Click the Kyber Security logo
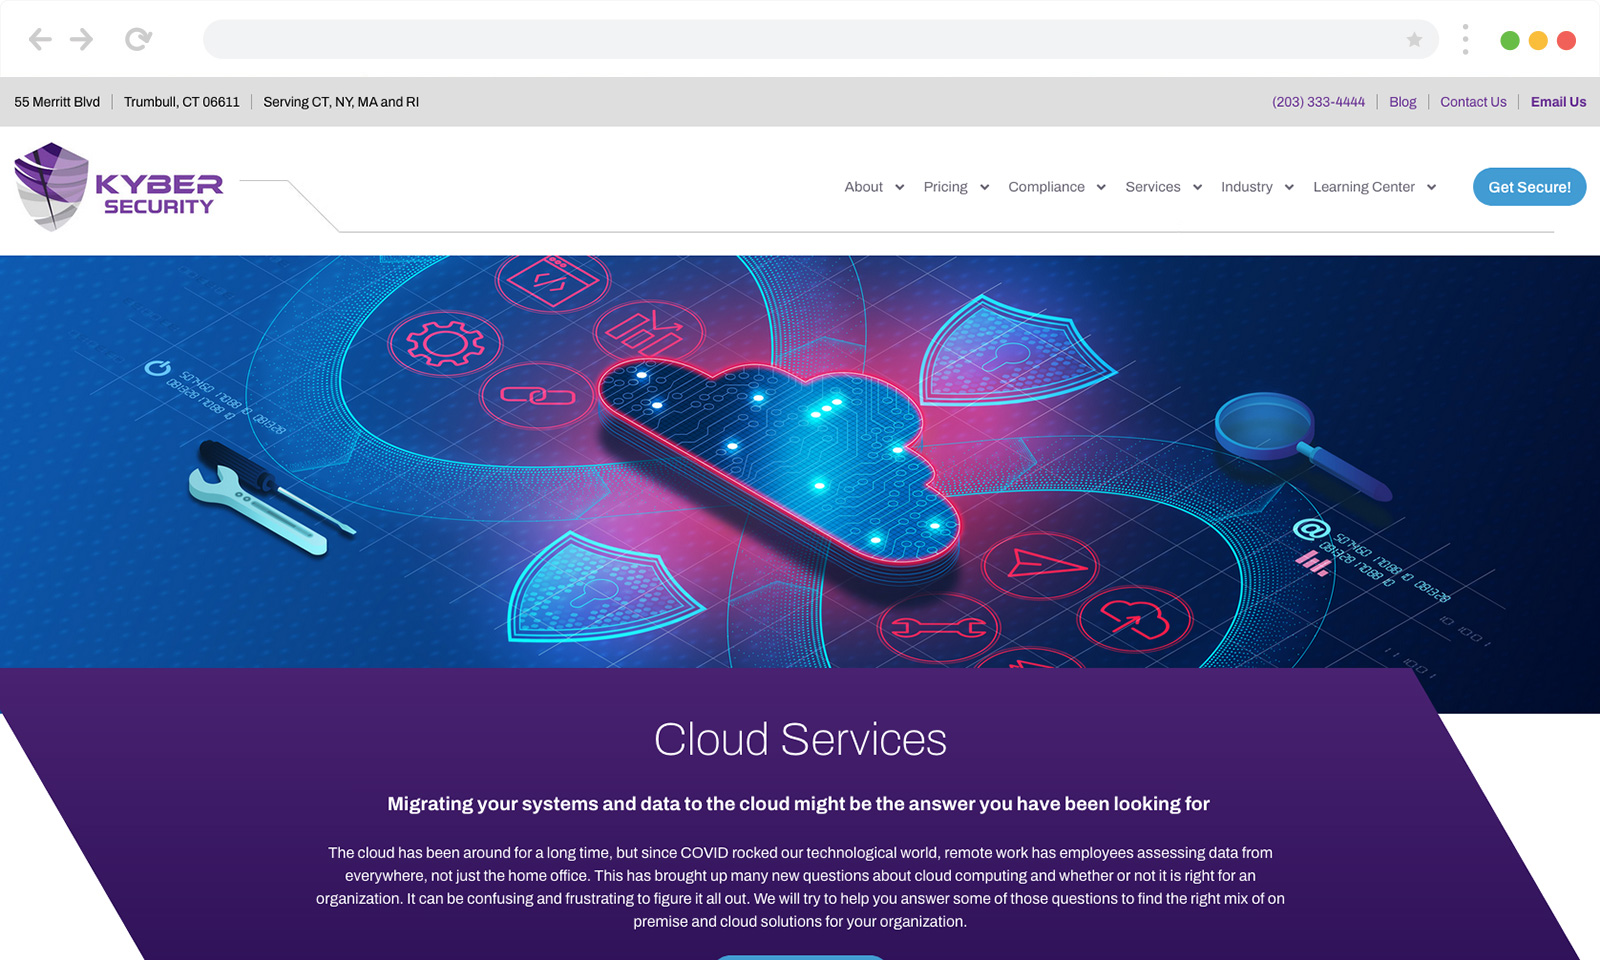Viewport: 1600px width, 960px height. [x=118, y=188]
